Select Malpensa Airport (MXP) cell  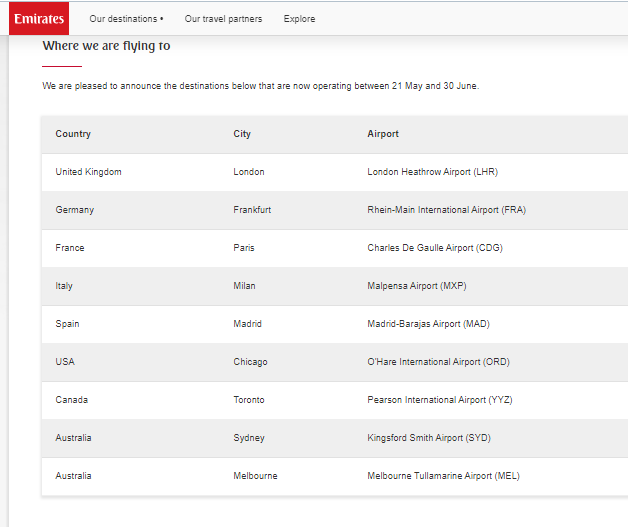(x=417, y=286)
